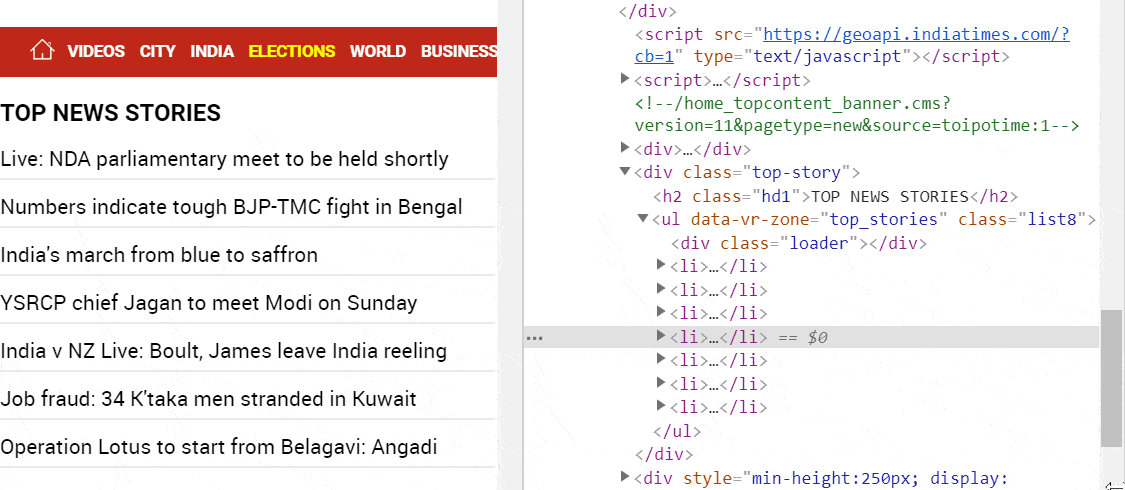Open the WORLD section
This screenshot has height=490, width=1125.
tap(378, 51)
